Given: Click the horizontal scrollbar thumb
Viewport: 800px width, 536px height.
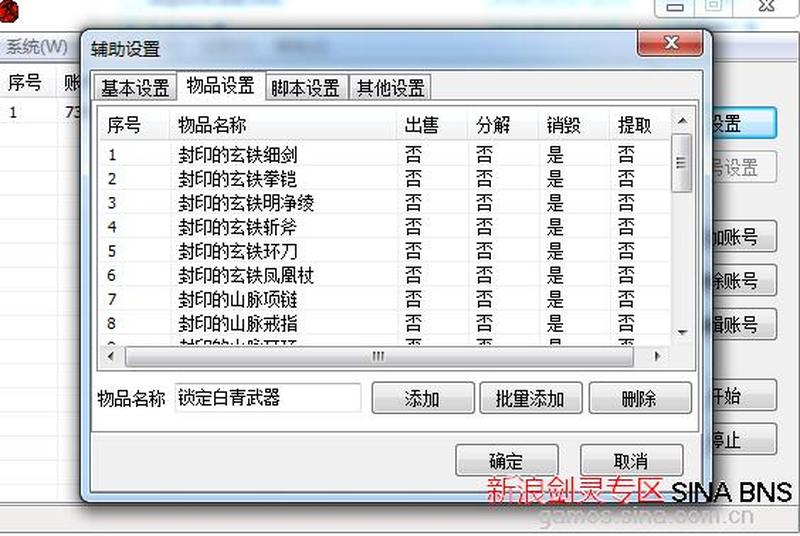Looking at the screenshot, I should point(379,356).
